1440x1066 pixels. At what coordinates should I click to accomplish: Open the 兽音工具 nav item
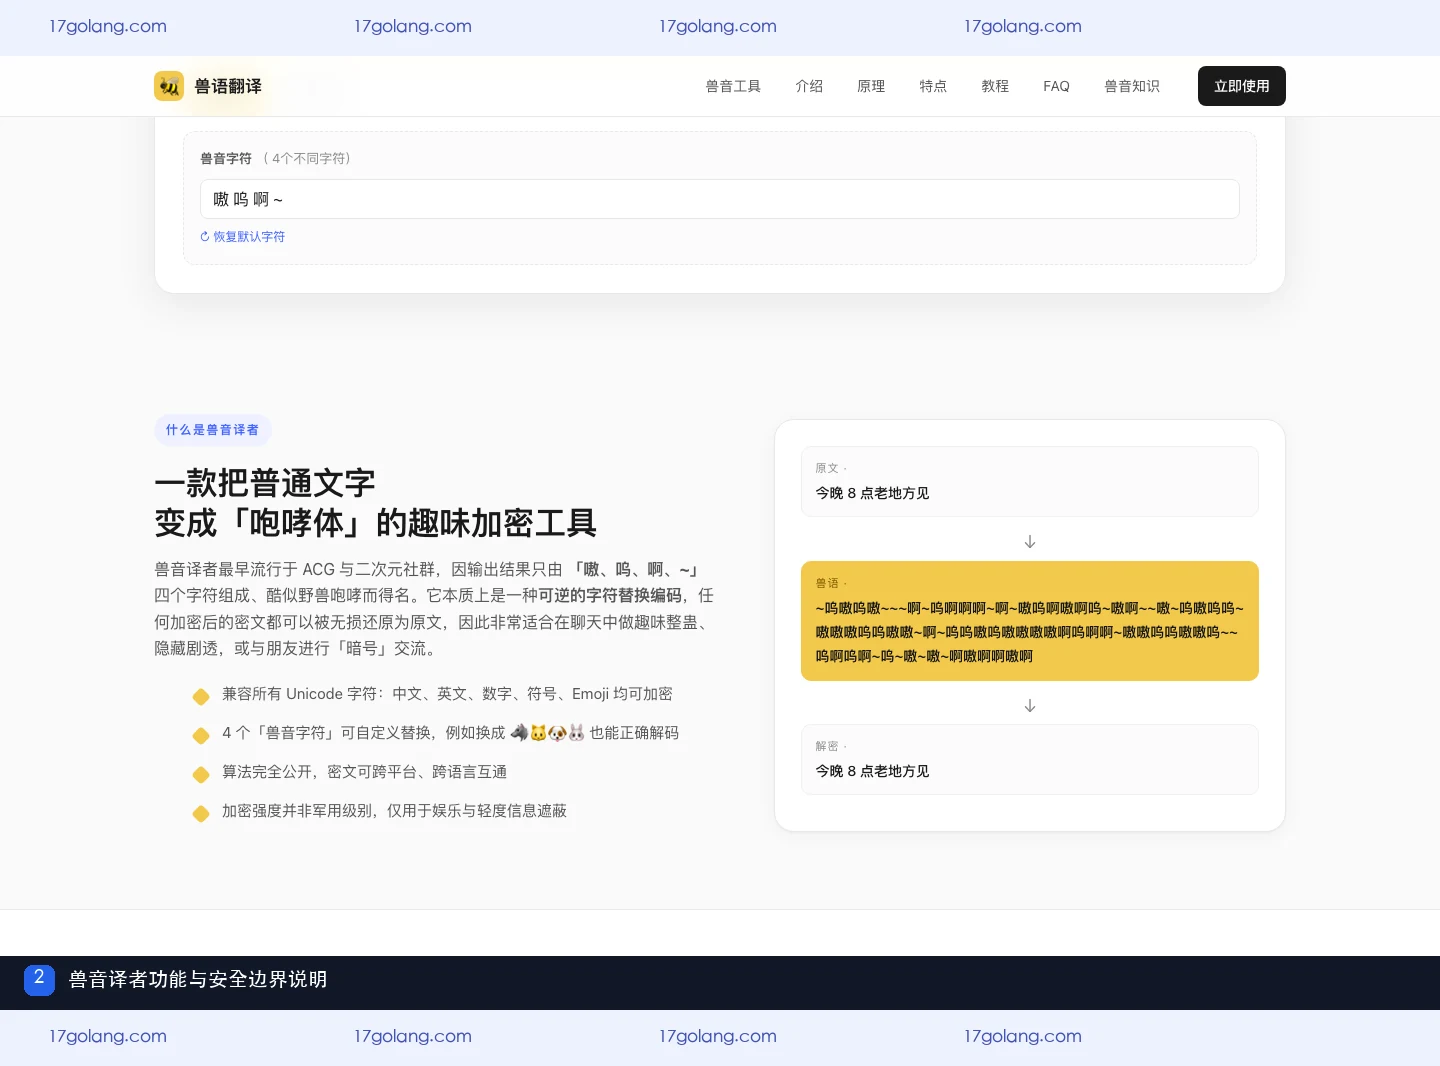pyautogui.click(x=733, y=86)
